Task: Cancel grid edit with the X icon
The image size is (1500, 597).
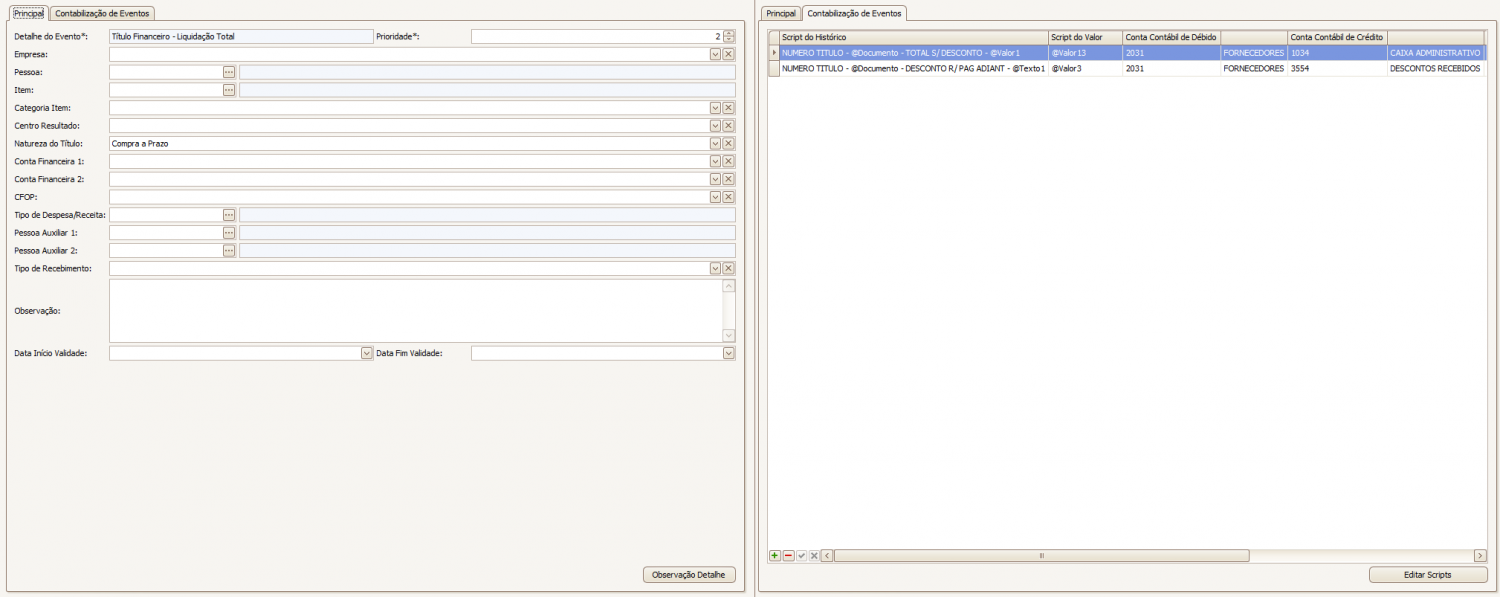Action: [x=814, y=555]
